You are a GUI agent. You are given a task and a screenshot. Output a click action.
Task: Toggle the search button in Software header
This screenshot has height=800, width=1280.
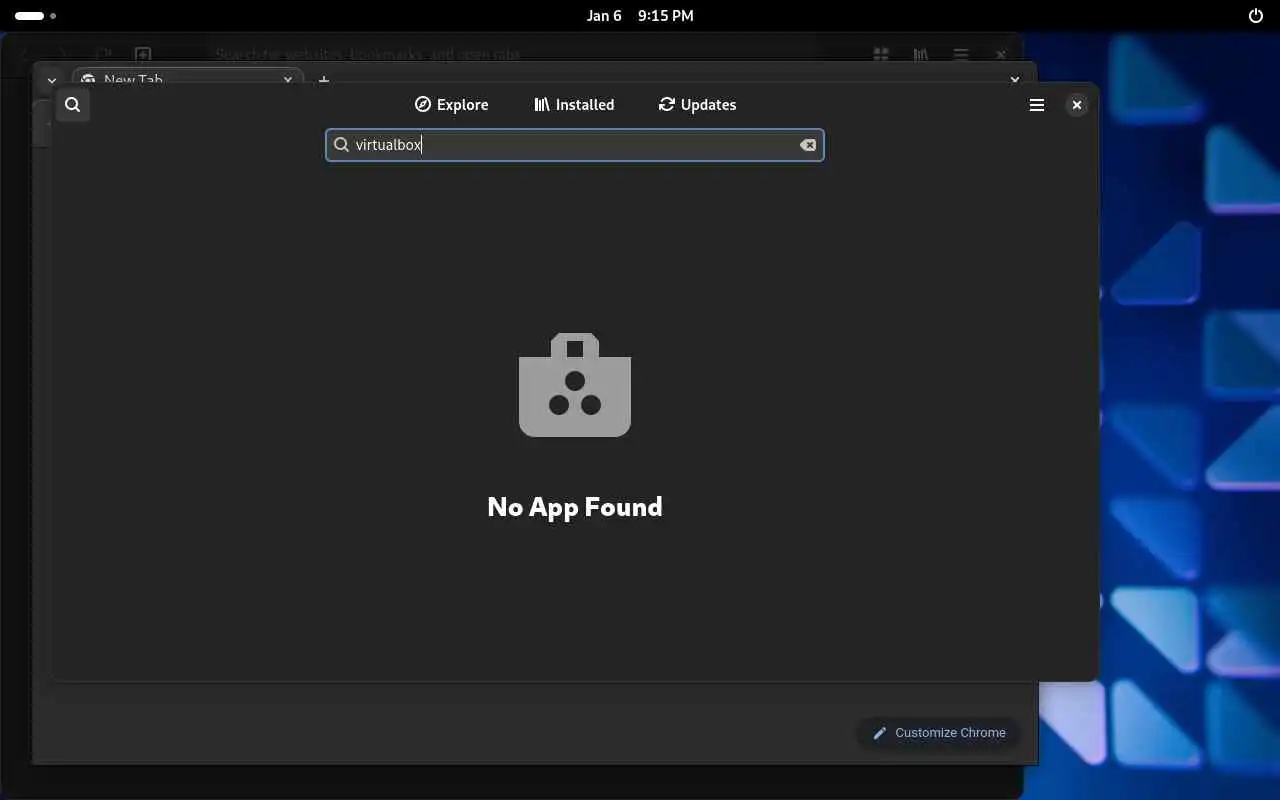pyautogui.click(x=72, y=105)
